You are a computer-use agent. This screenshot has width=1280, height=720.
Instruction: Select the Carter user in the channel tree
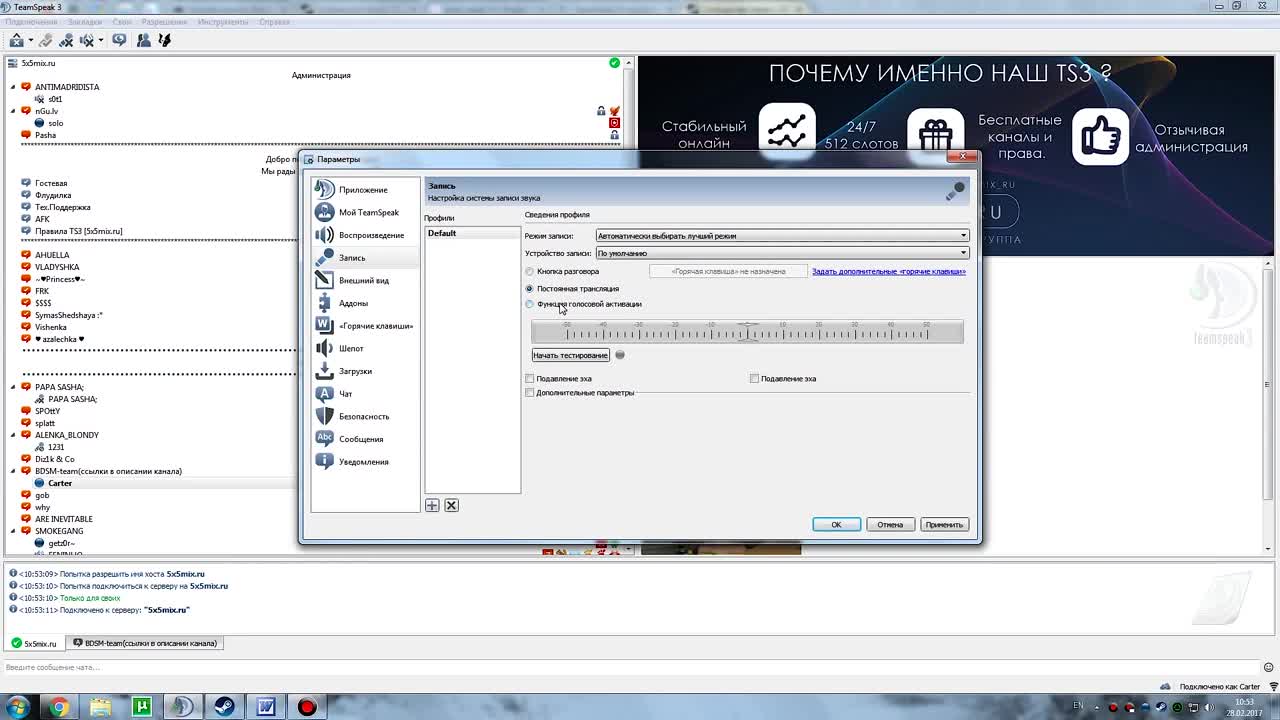(60, 483)
